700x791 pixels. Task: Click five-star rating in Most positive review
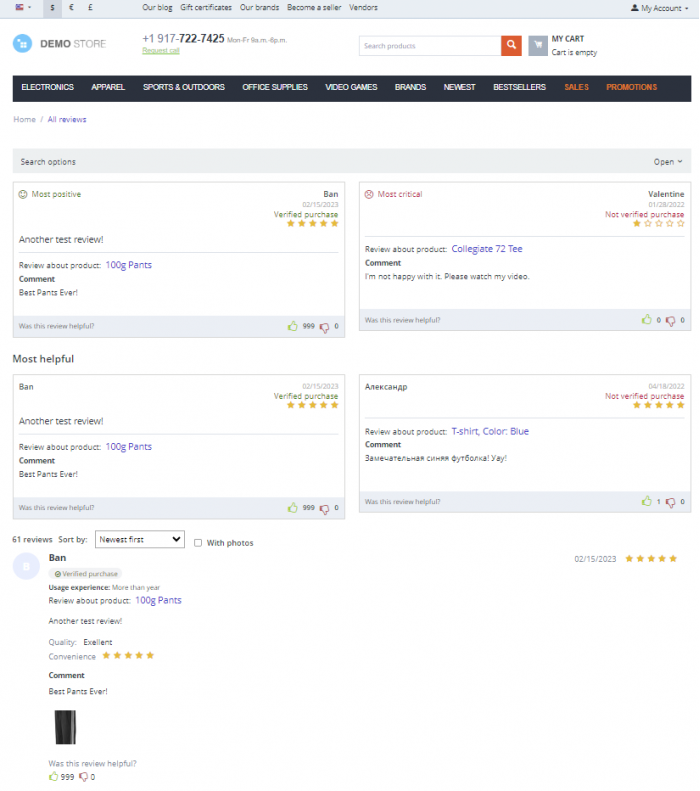coord(313,223)
